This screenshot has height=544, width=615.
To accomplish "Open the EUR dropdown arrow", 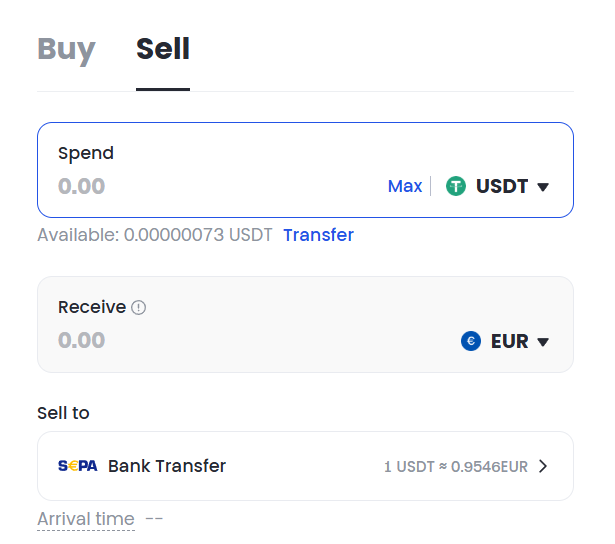I will coord(543,342).
